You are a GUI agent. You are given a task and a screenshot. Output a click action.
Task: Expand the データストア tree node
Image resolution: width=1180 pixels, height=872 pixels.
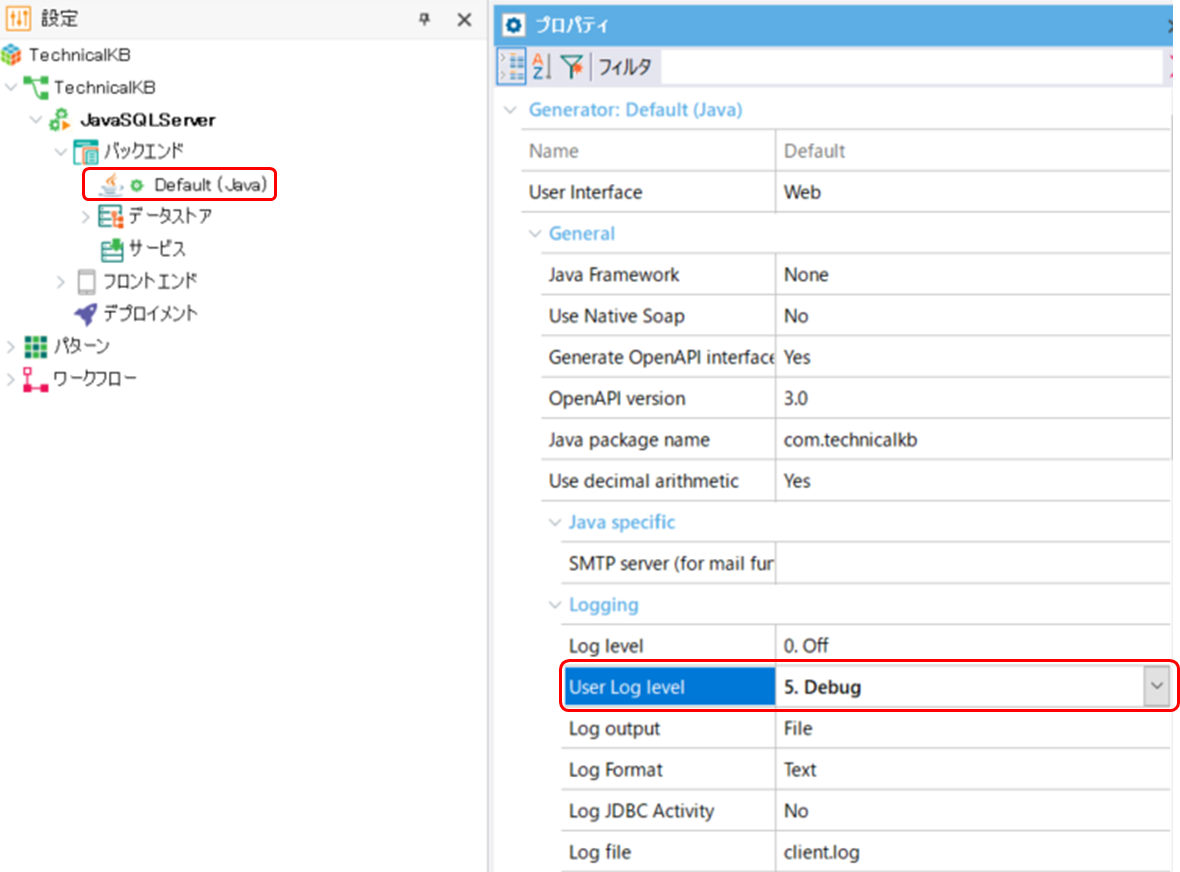[85, 216]
